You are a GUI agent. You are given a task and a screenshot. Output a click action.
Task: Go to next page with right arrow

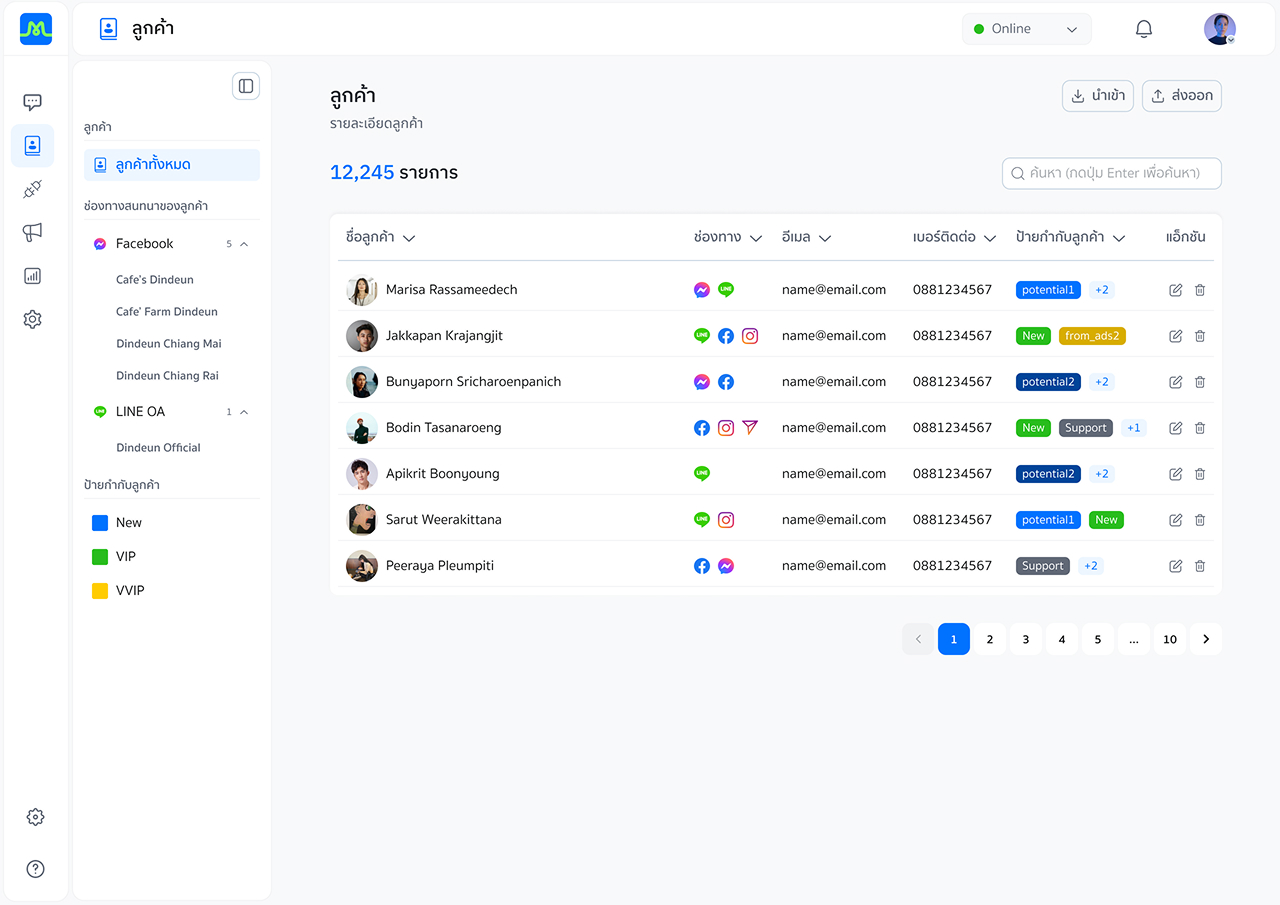pos(1206,639)
